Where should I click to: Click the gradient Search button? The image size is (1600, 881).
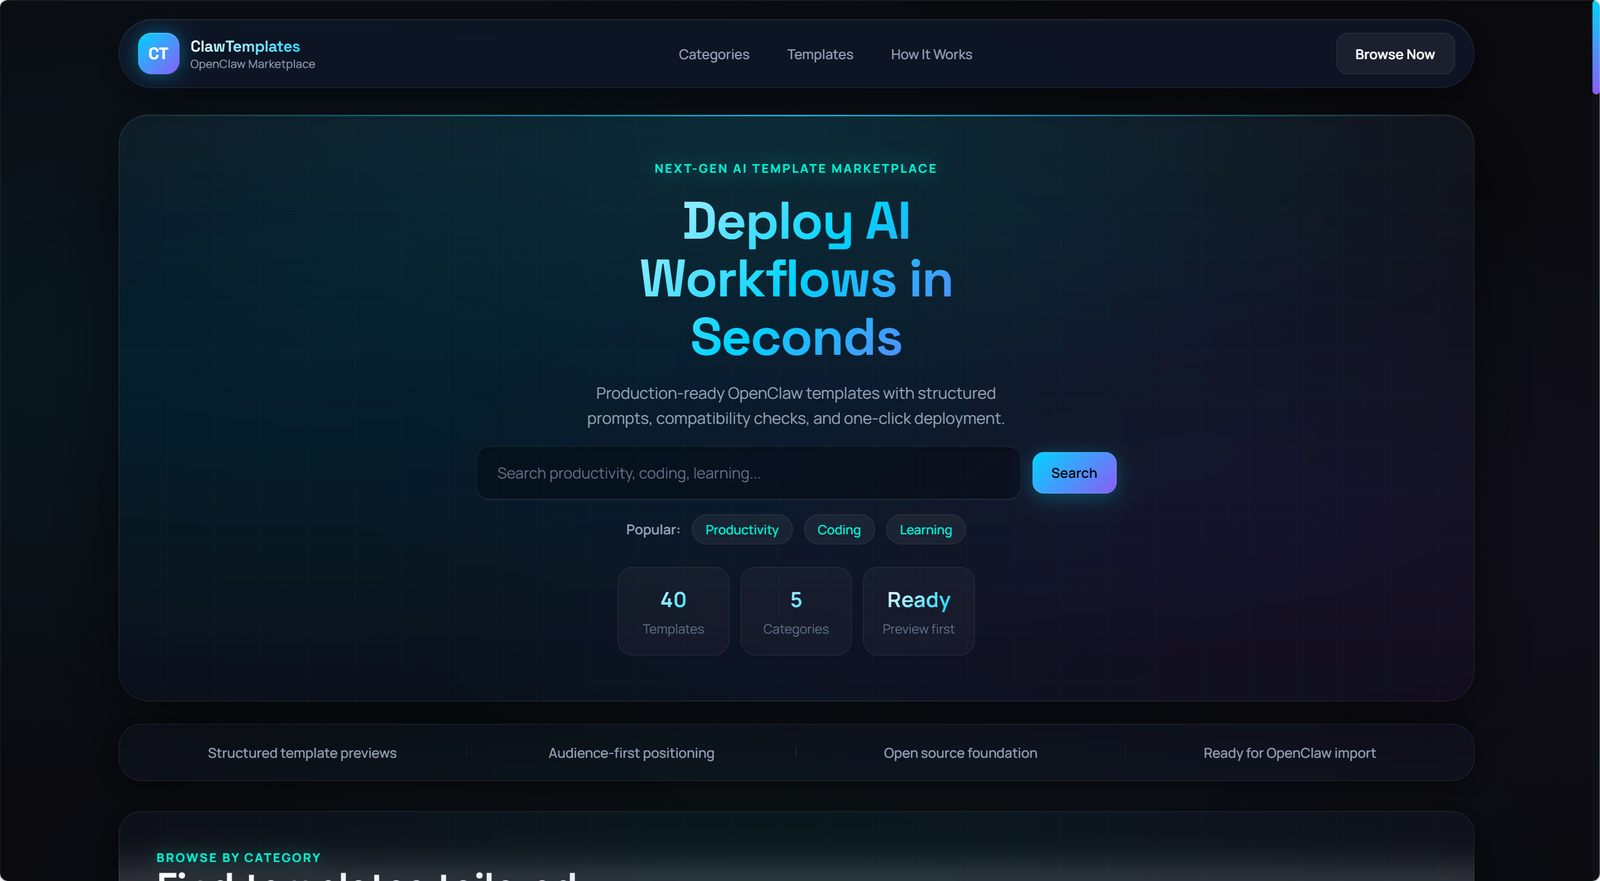click(x=1073, y=473)
